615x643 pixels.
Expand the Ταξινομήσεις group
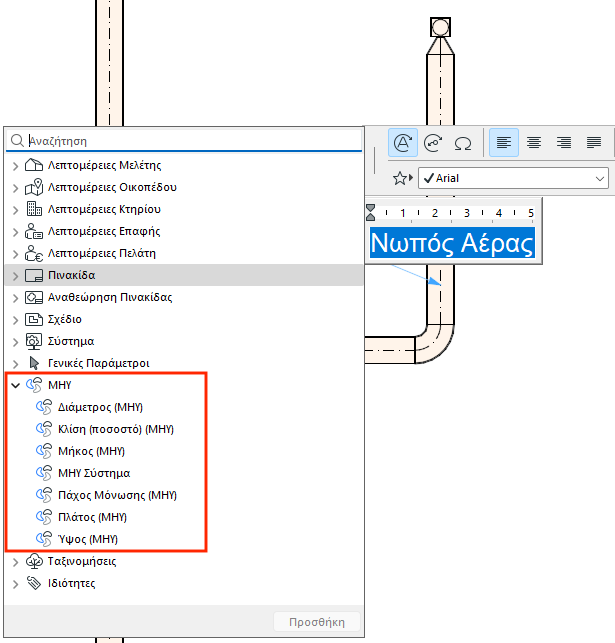[x=16, y=562]
